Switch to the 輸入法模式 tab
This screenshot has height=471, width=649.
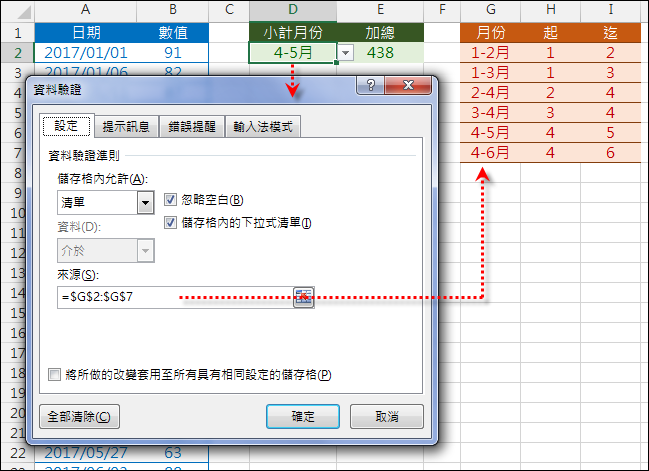tap(263, 127)
